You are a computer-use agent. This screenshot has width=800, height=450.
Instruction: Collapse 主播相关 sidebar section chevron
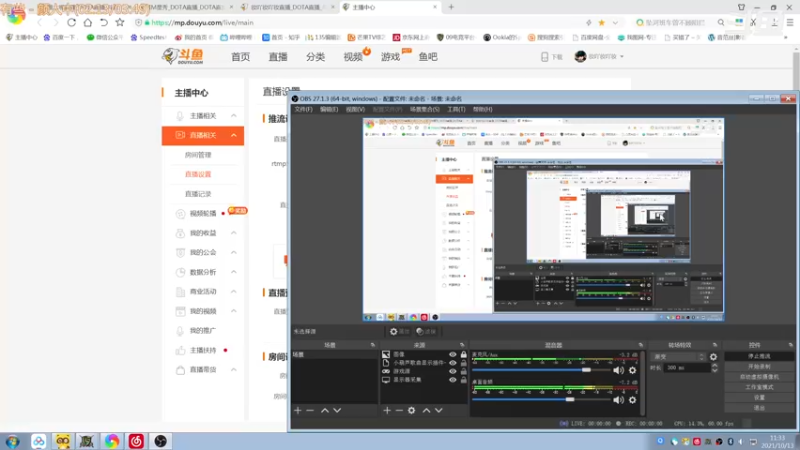pos(234,116)
